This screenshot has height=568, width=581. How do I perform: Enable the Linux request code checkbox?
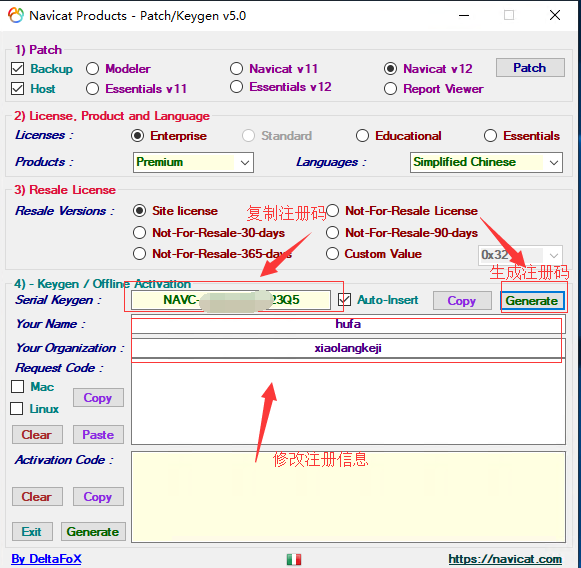tap(16, 409)
